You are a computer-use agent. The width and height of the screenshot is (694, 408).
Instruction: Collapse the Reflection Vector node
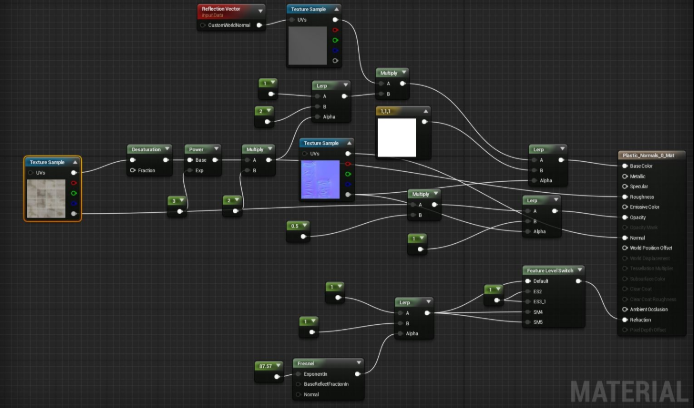[260, 10]
